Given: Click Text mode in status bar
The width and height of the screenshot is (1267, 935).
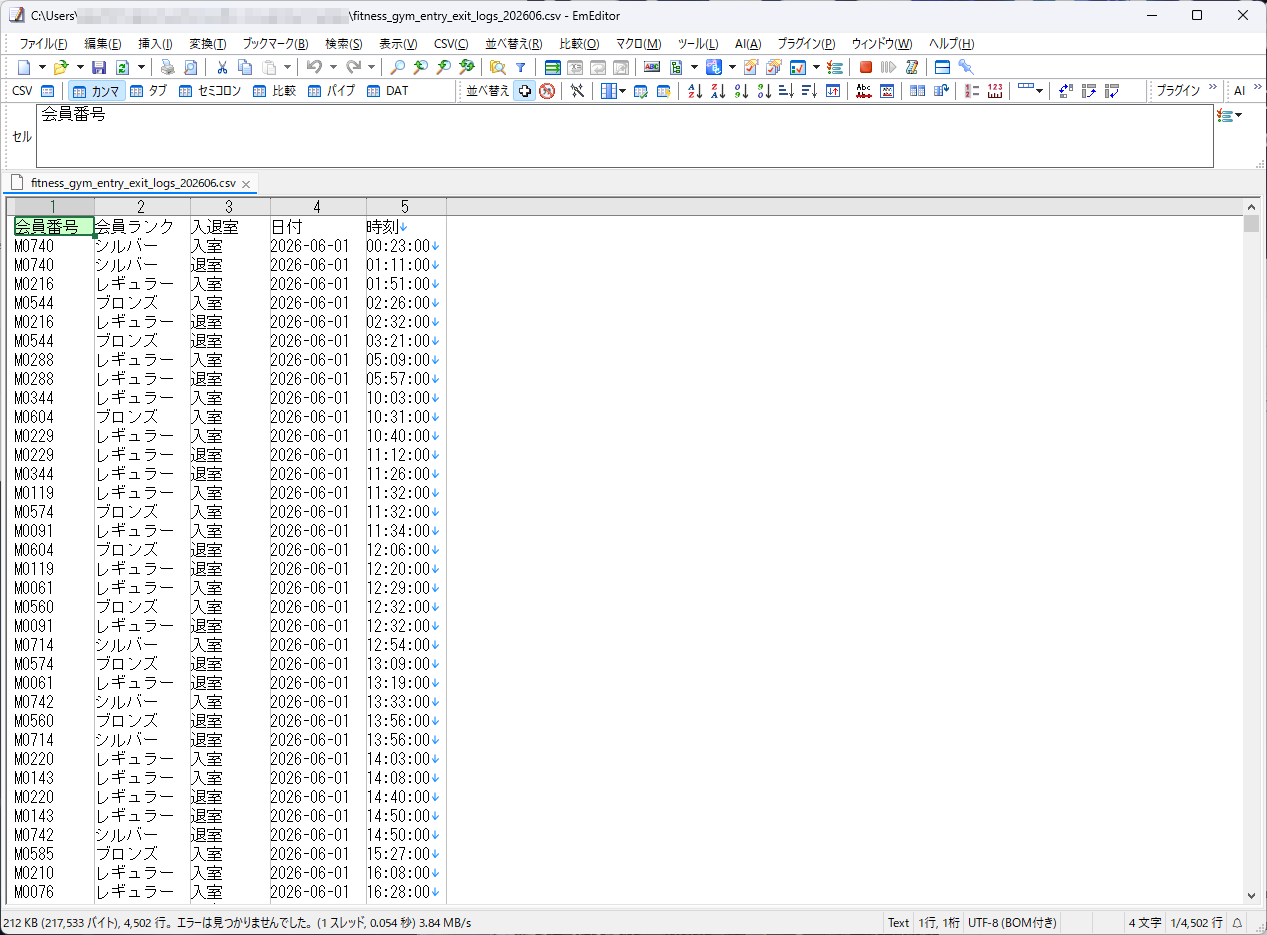Looking at the screenshot, I should coord(898,923).
